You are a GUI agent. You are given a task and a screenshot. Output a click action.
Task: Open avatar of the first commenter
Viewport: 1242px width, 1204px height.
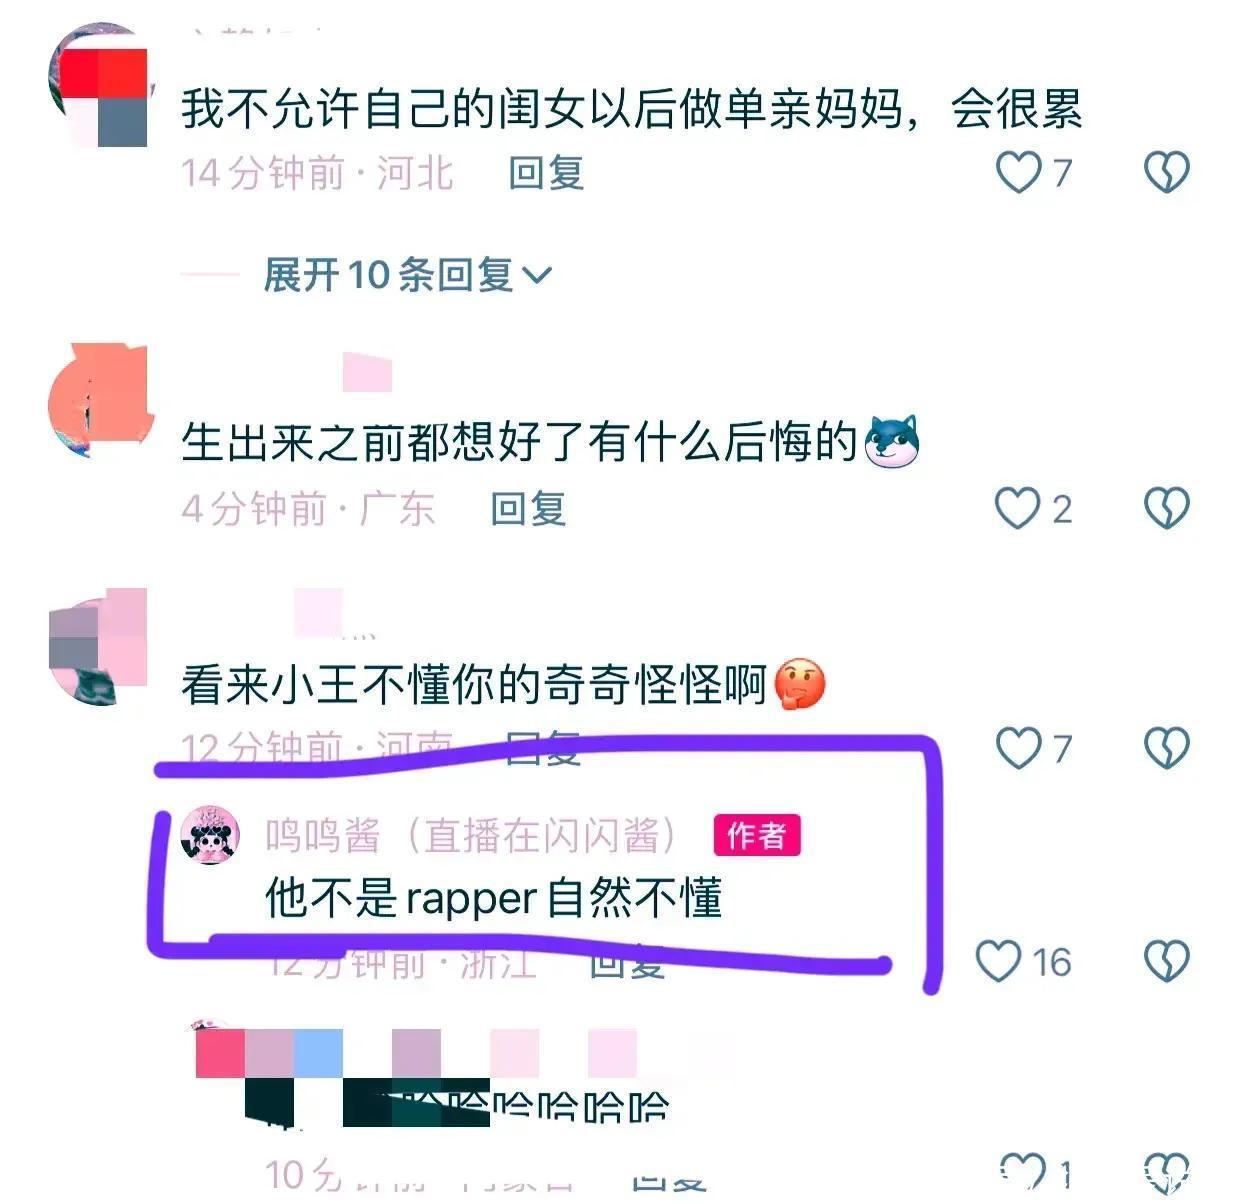coord(98,85)
